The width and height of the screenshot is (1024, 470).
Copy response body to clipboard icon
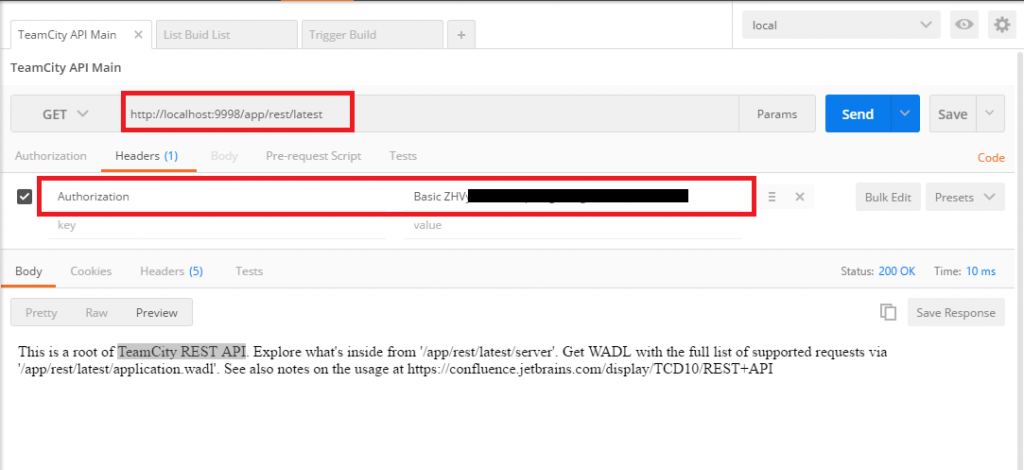tap(888, 312)
